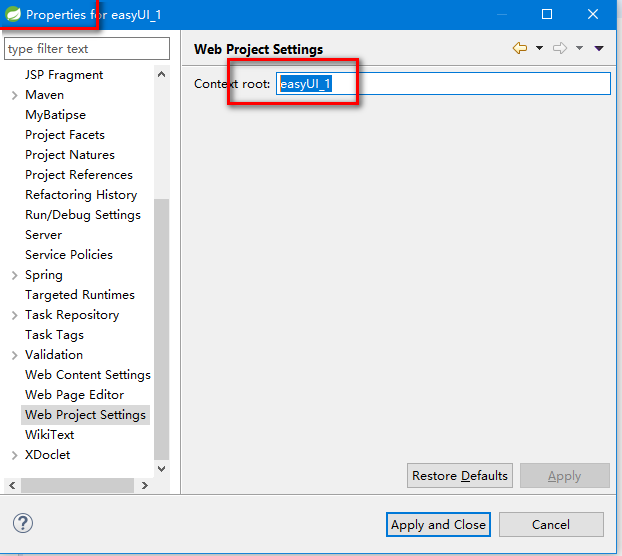The image size is (622, 556).
Task: Open the dialog view menu triangle
Action: pos(599,48)
